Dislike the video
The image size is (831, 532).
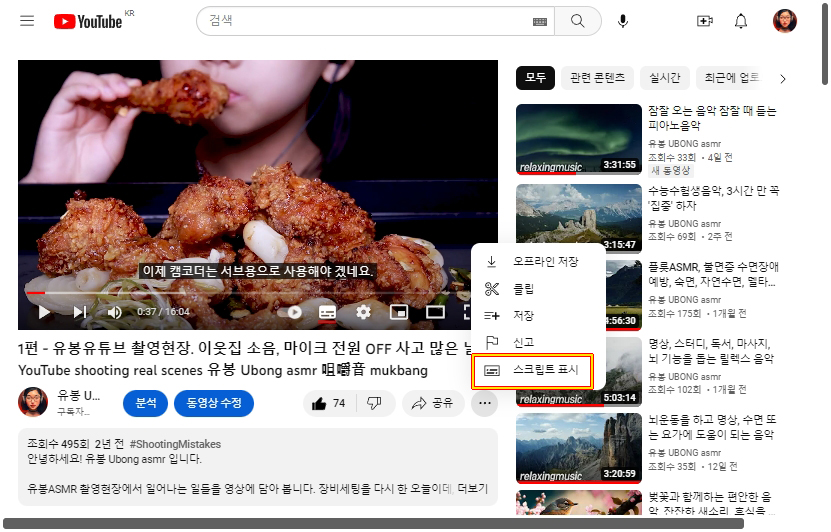(375, 404)
